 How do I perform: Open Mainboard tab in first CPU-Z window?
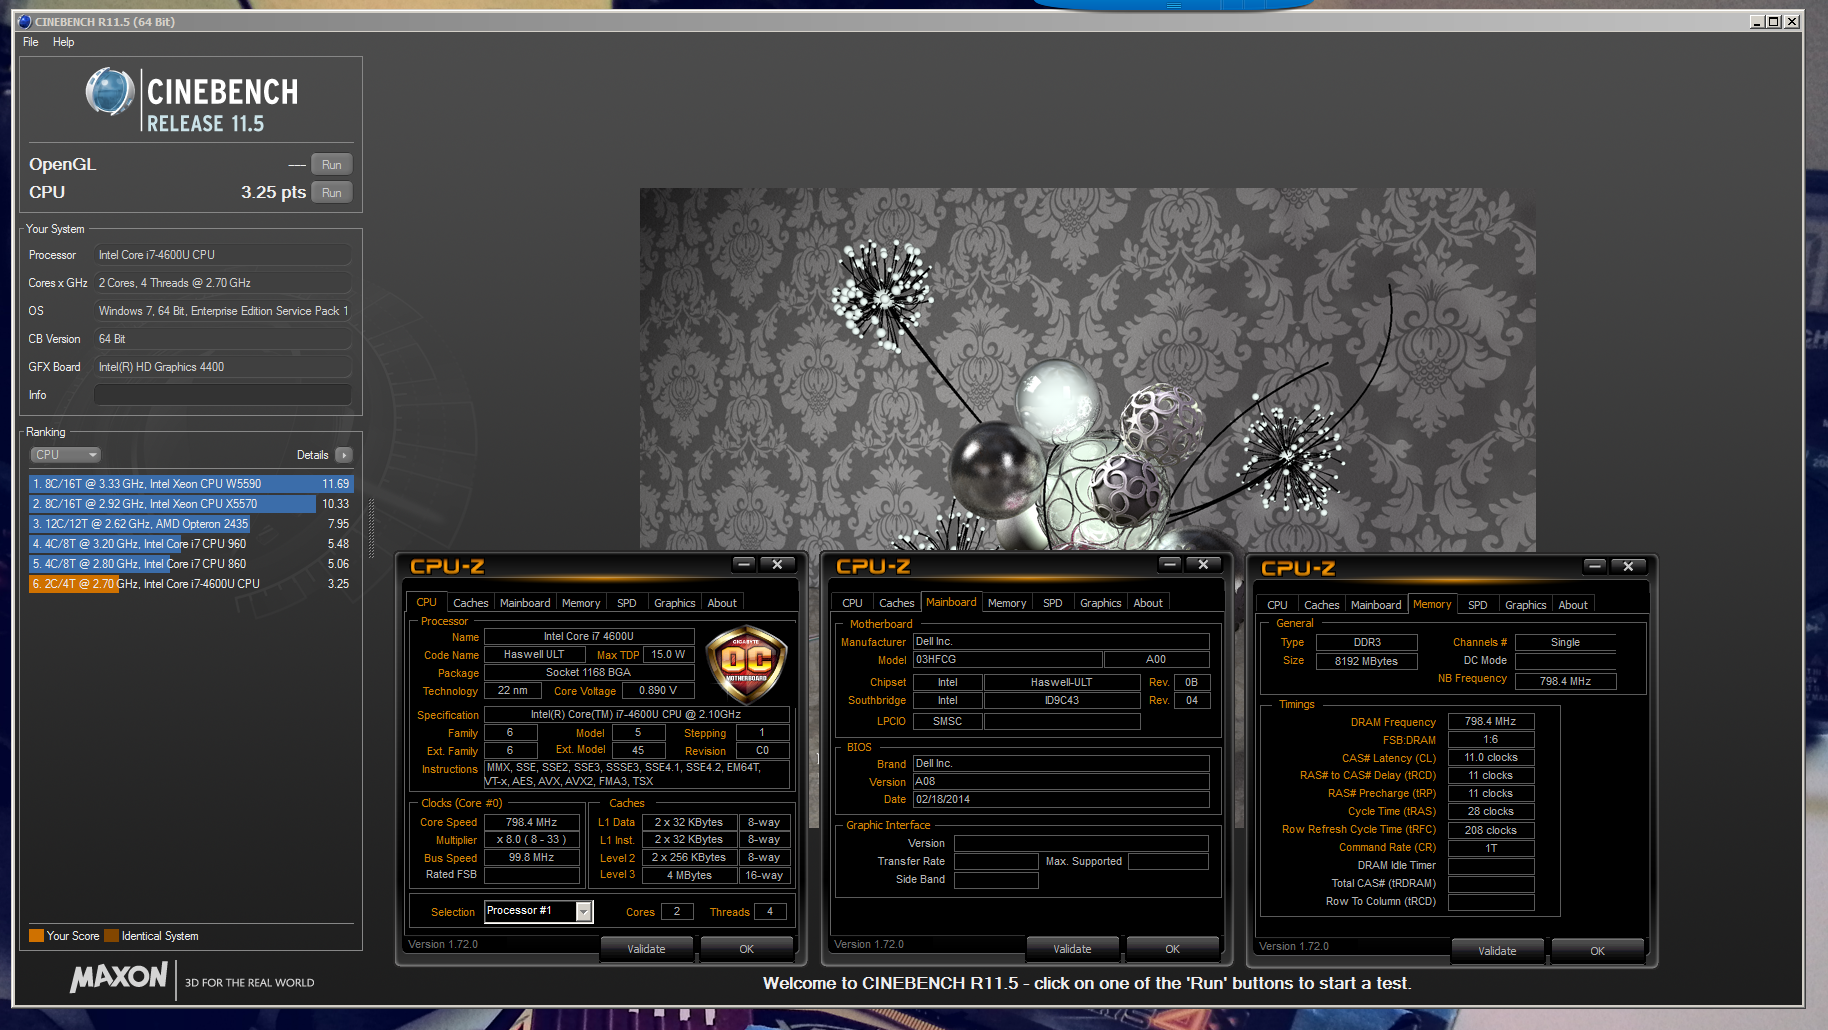525,603
